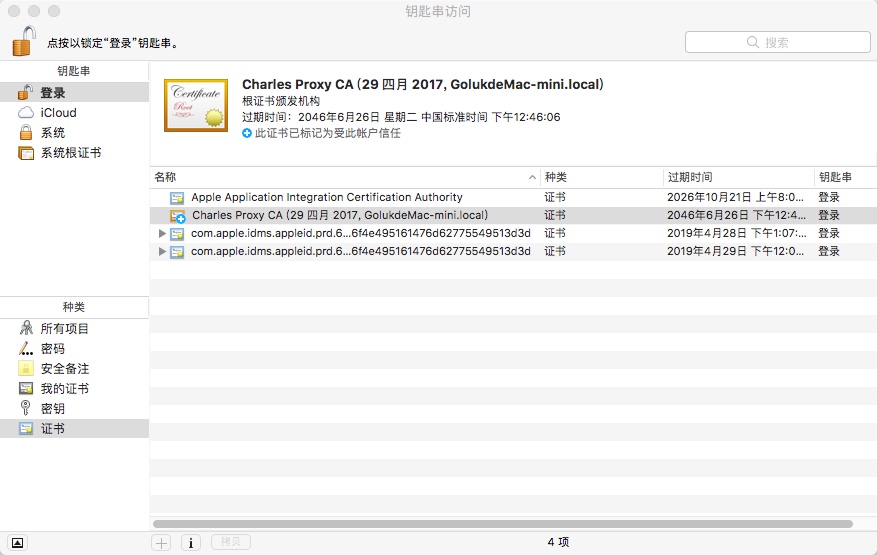Select the com.apple.idms.appleid row expiring 2019年4月29日
Viewport: 877px width, 555px height.
point(513,251)
